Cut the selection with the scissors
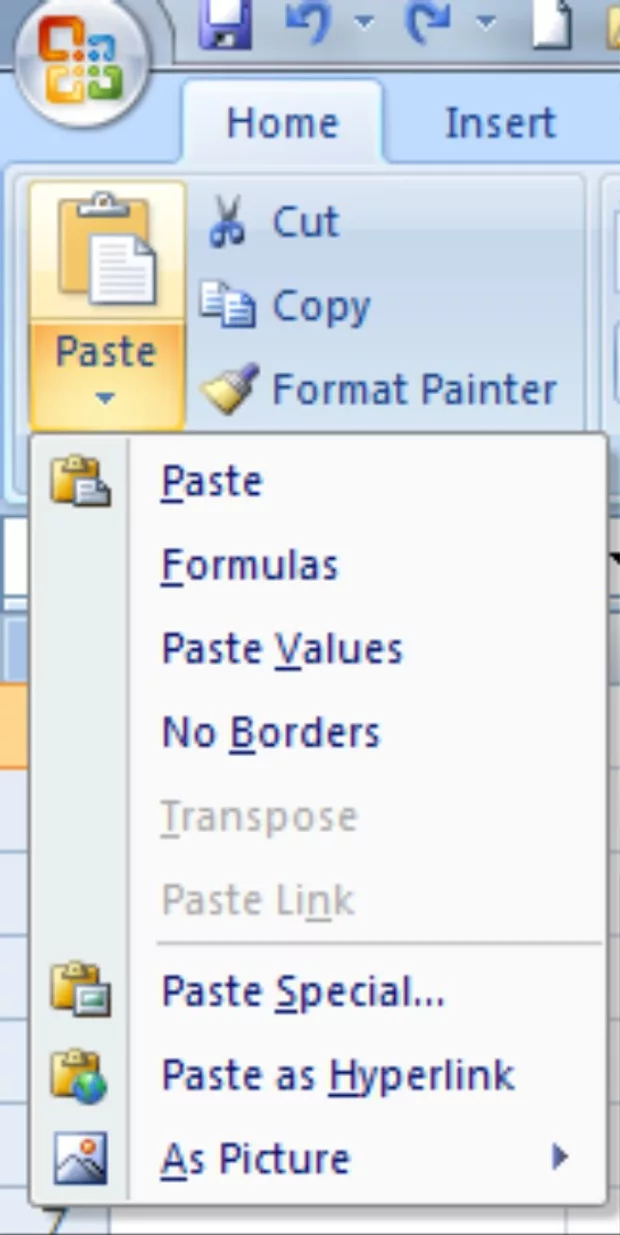Screen dimensions: 620x1235 (273, 222)
